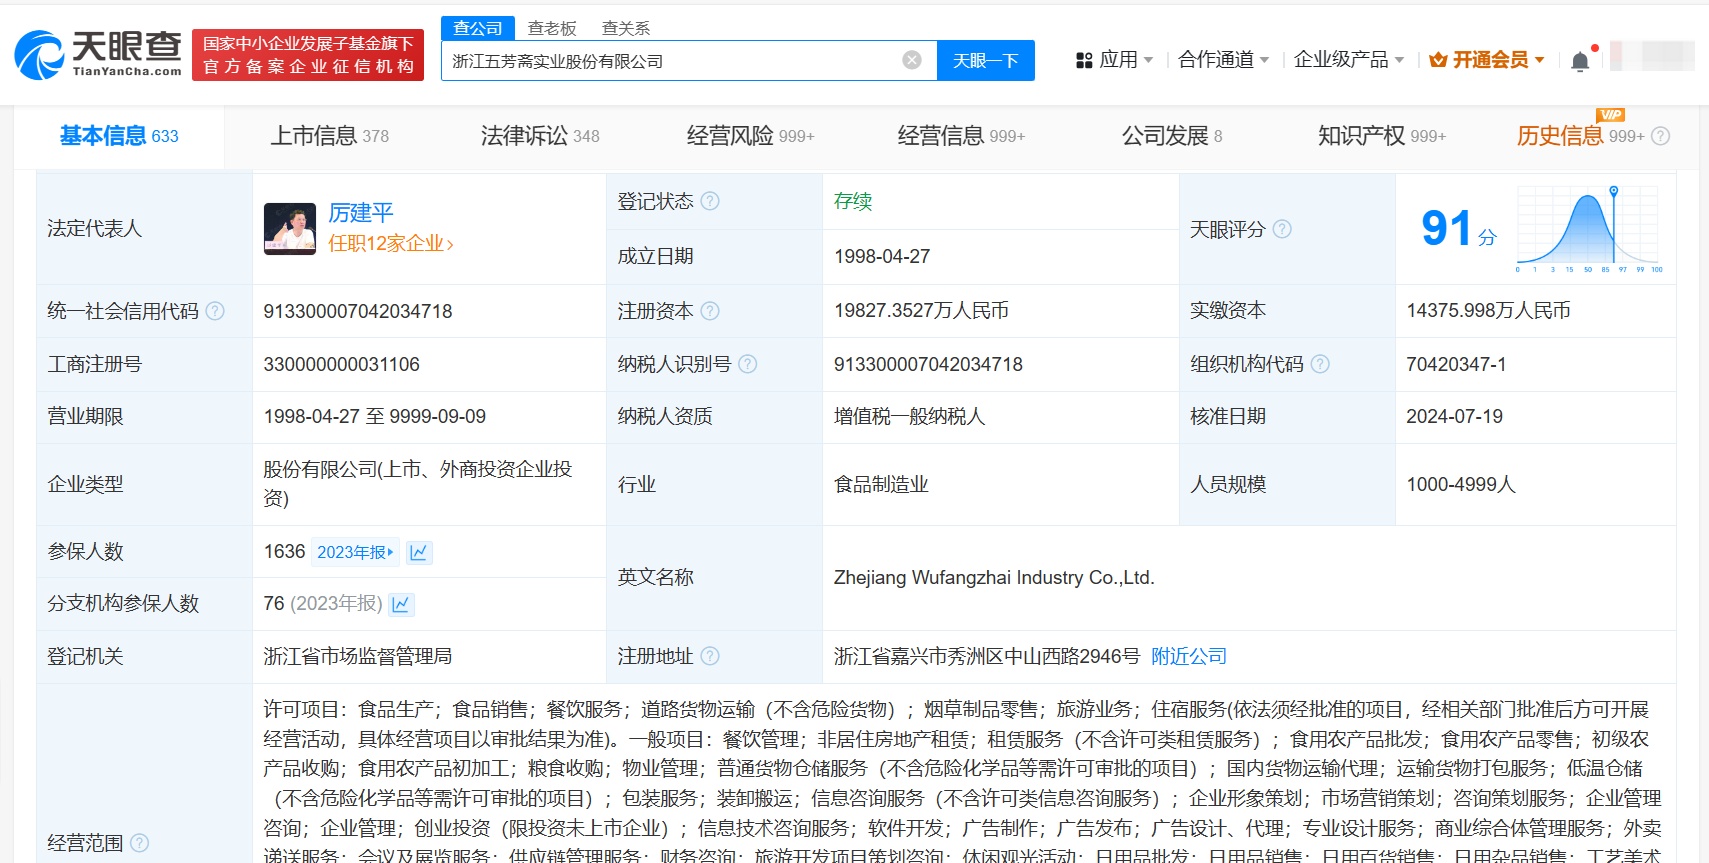Click help icon next to 注册地址
This screenshot has height=863, width=1709.
point(710,656)
